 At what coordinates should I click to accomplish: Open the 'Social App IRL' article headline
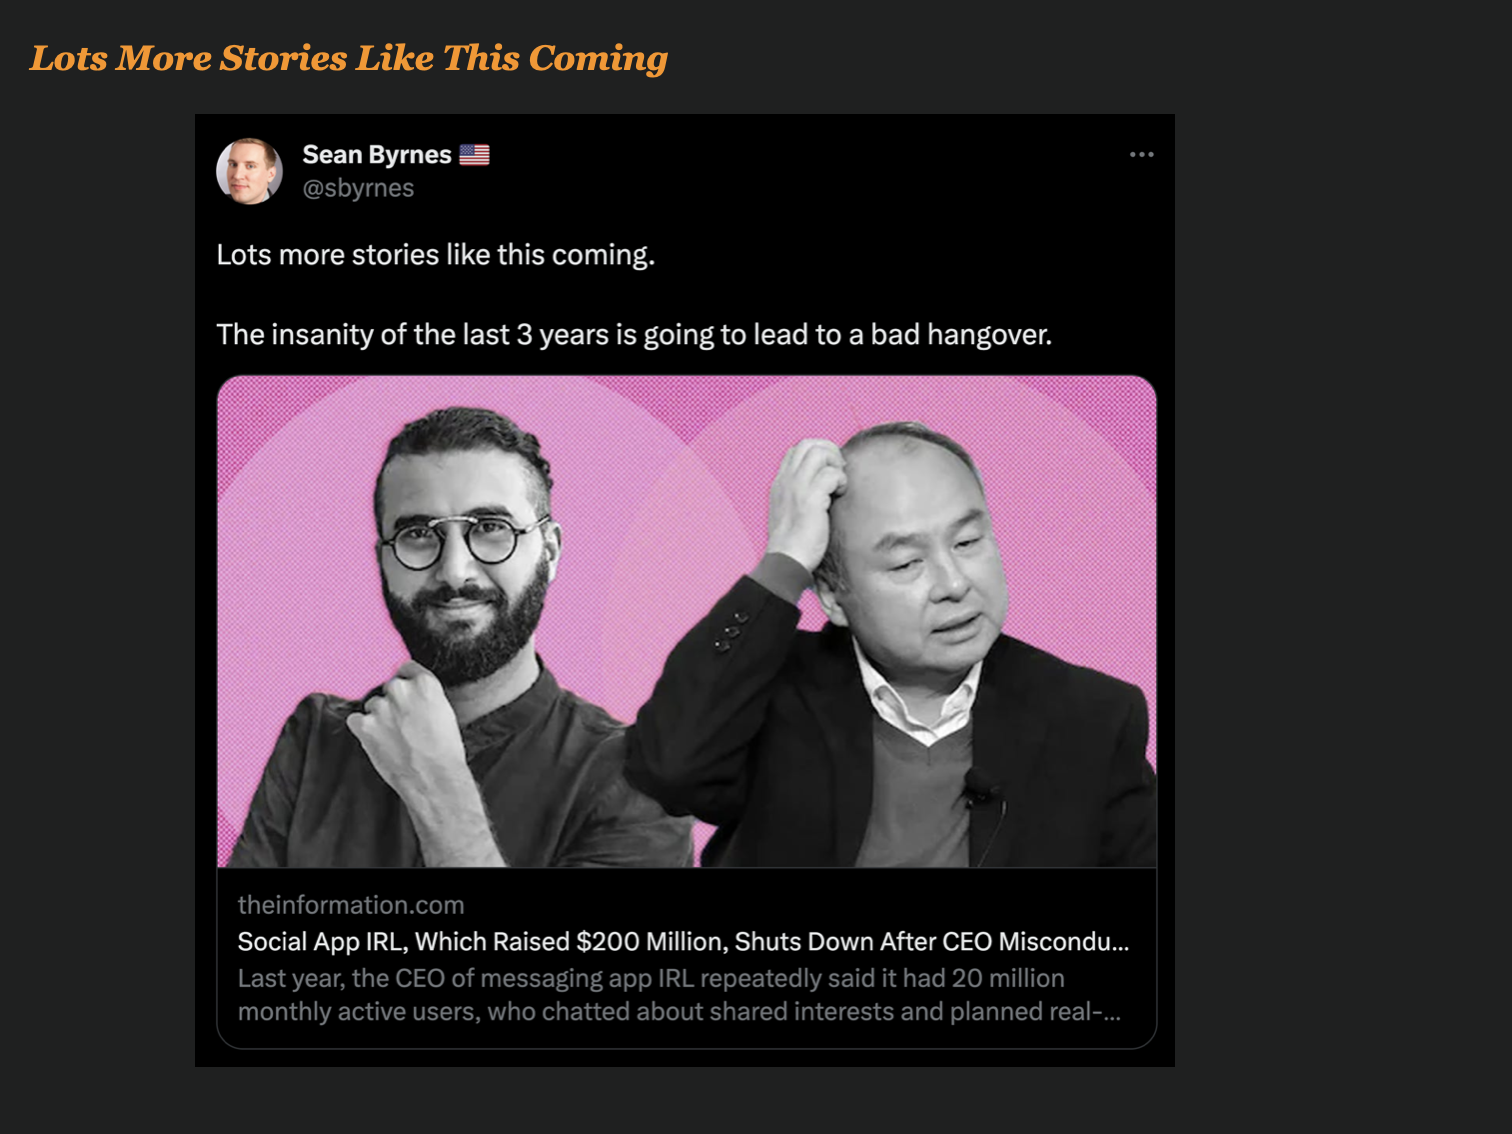pyautogui.click(x=682, y=942)
